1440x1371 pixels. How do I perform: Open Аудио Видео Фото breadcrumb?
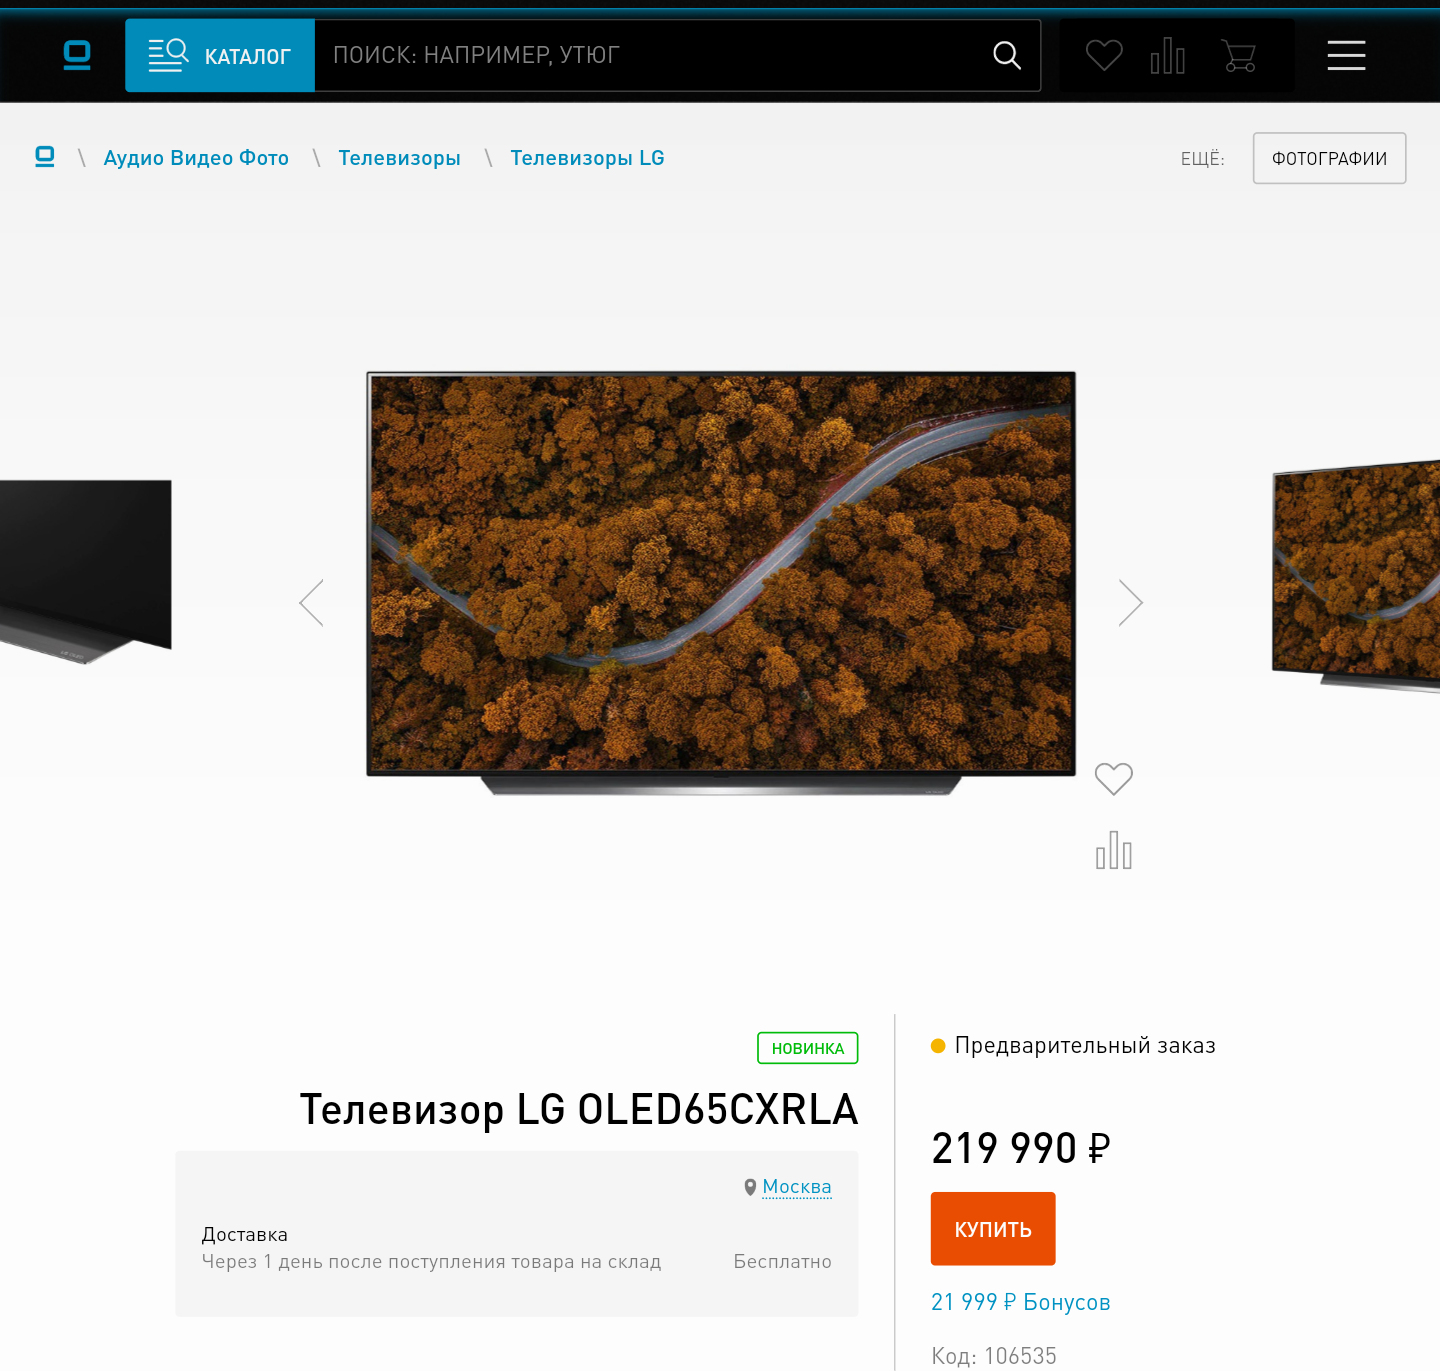point(196,158)
